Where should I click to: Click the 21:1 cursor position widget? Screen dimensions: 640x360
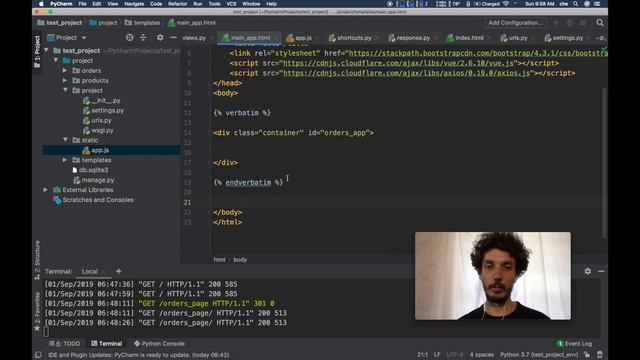point(422,355)
